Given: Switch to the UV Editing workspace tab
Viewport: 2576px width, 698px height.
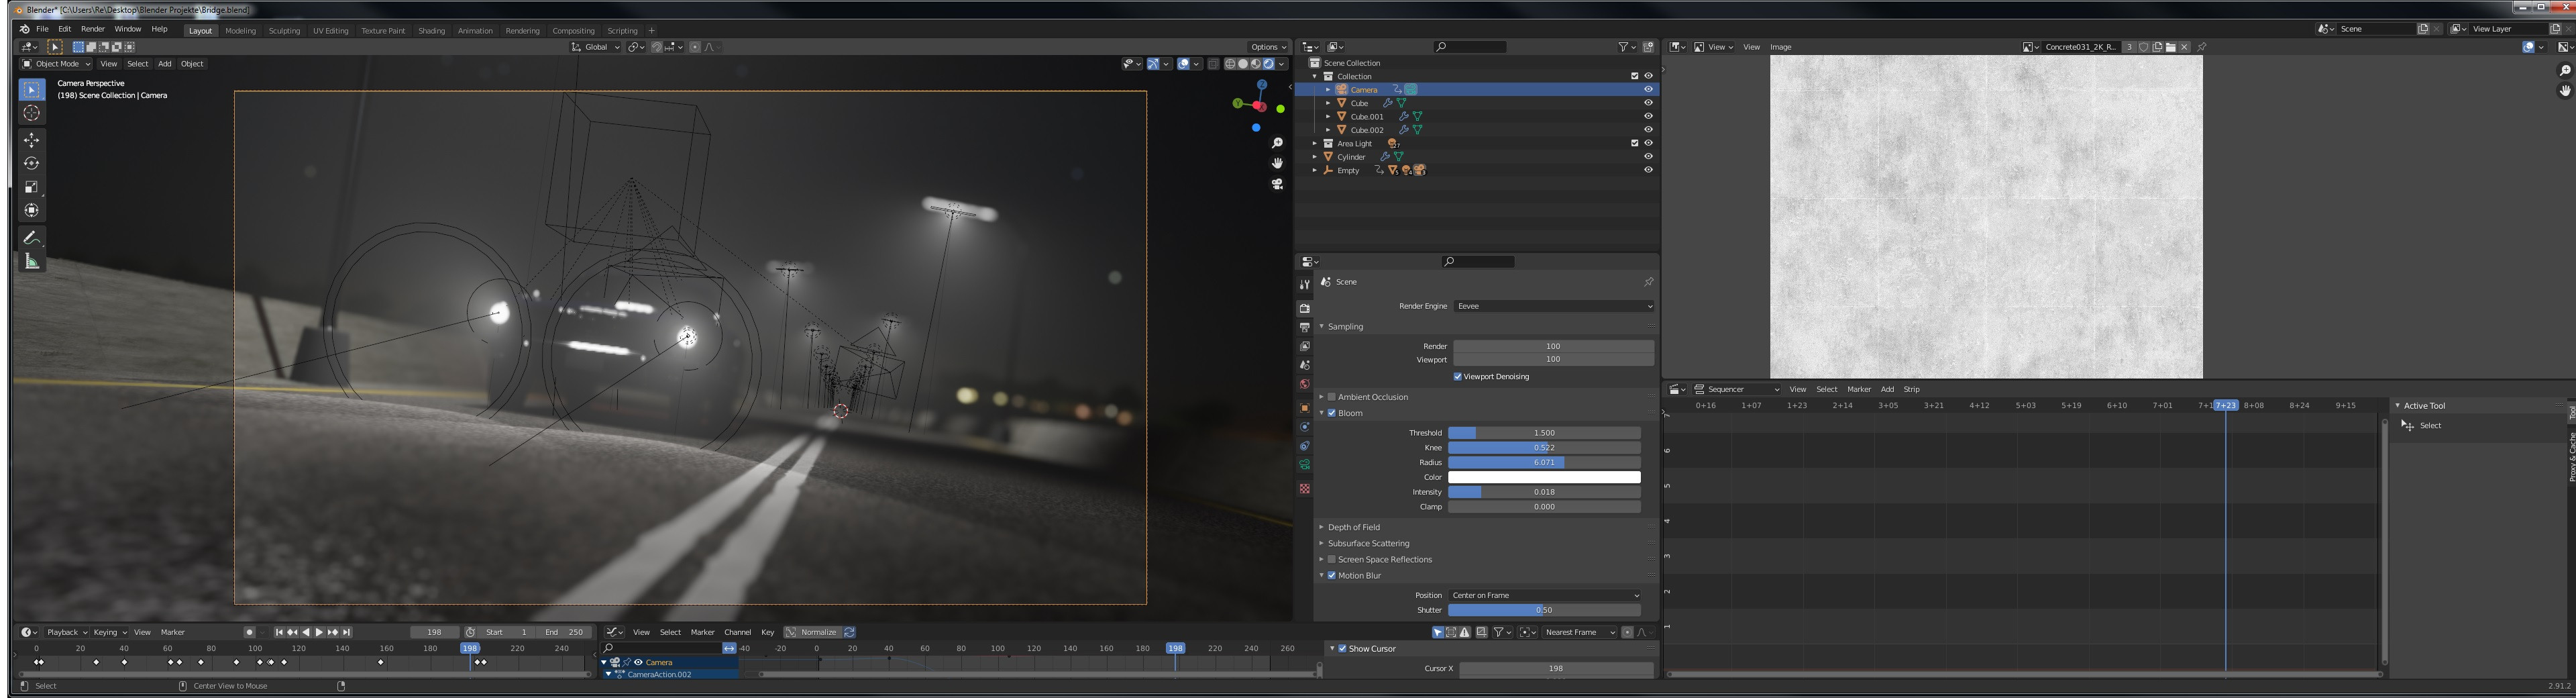Looking at the screenshot, I should pyautogui.click(x=330, y=31).
